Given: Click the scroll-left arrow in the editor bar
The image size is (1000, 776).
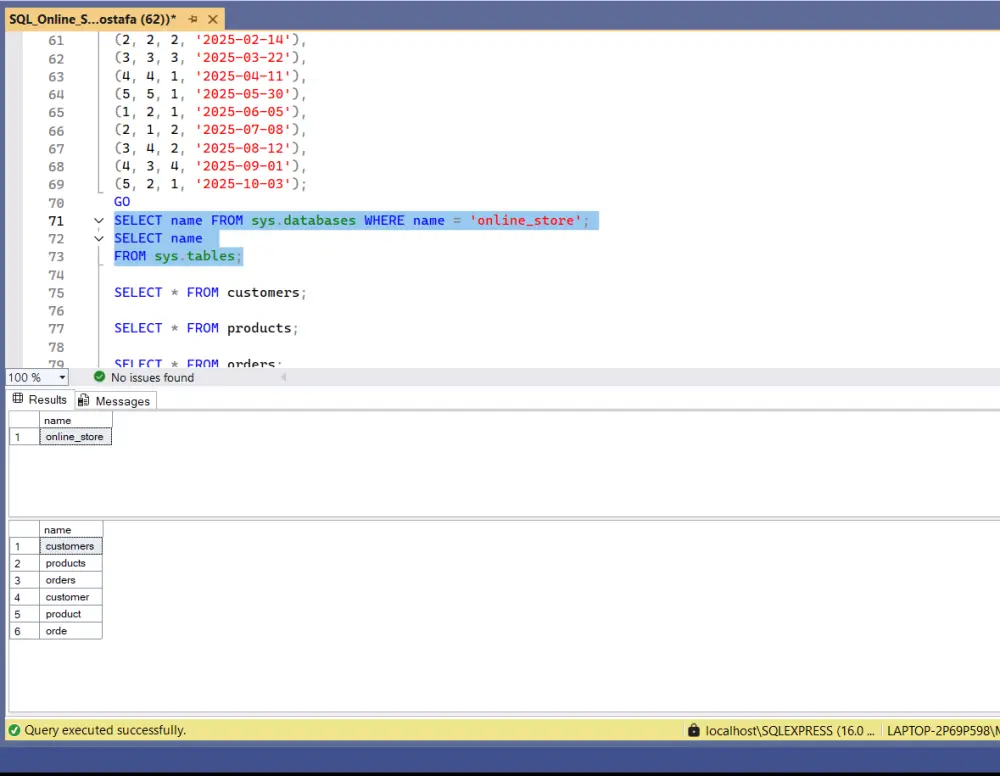Looking at the screenshot, I should tap(282, 377).
